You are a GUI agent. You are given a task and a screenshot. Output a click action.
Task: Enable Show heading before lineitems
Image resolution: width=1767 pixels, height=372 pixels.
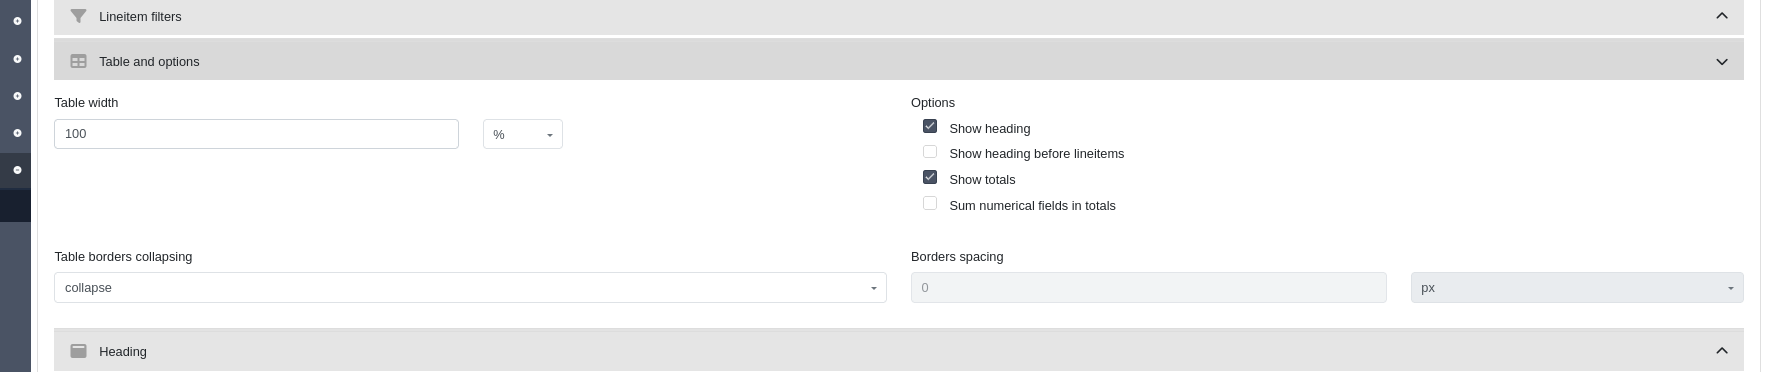point(930,152)
